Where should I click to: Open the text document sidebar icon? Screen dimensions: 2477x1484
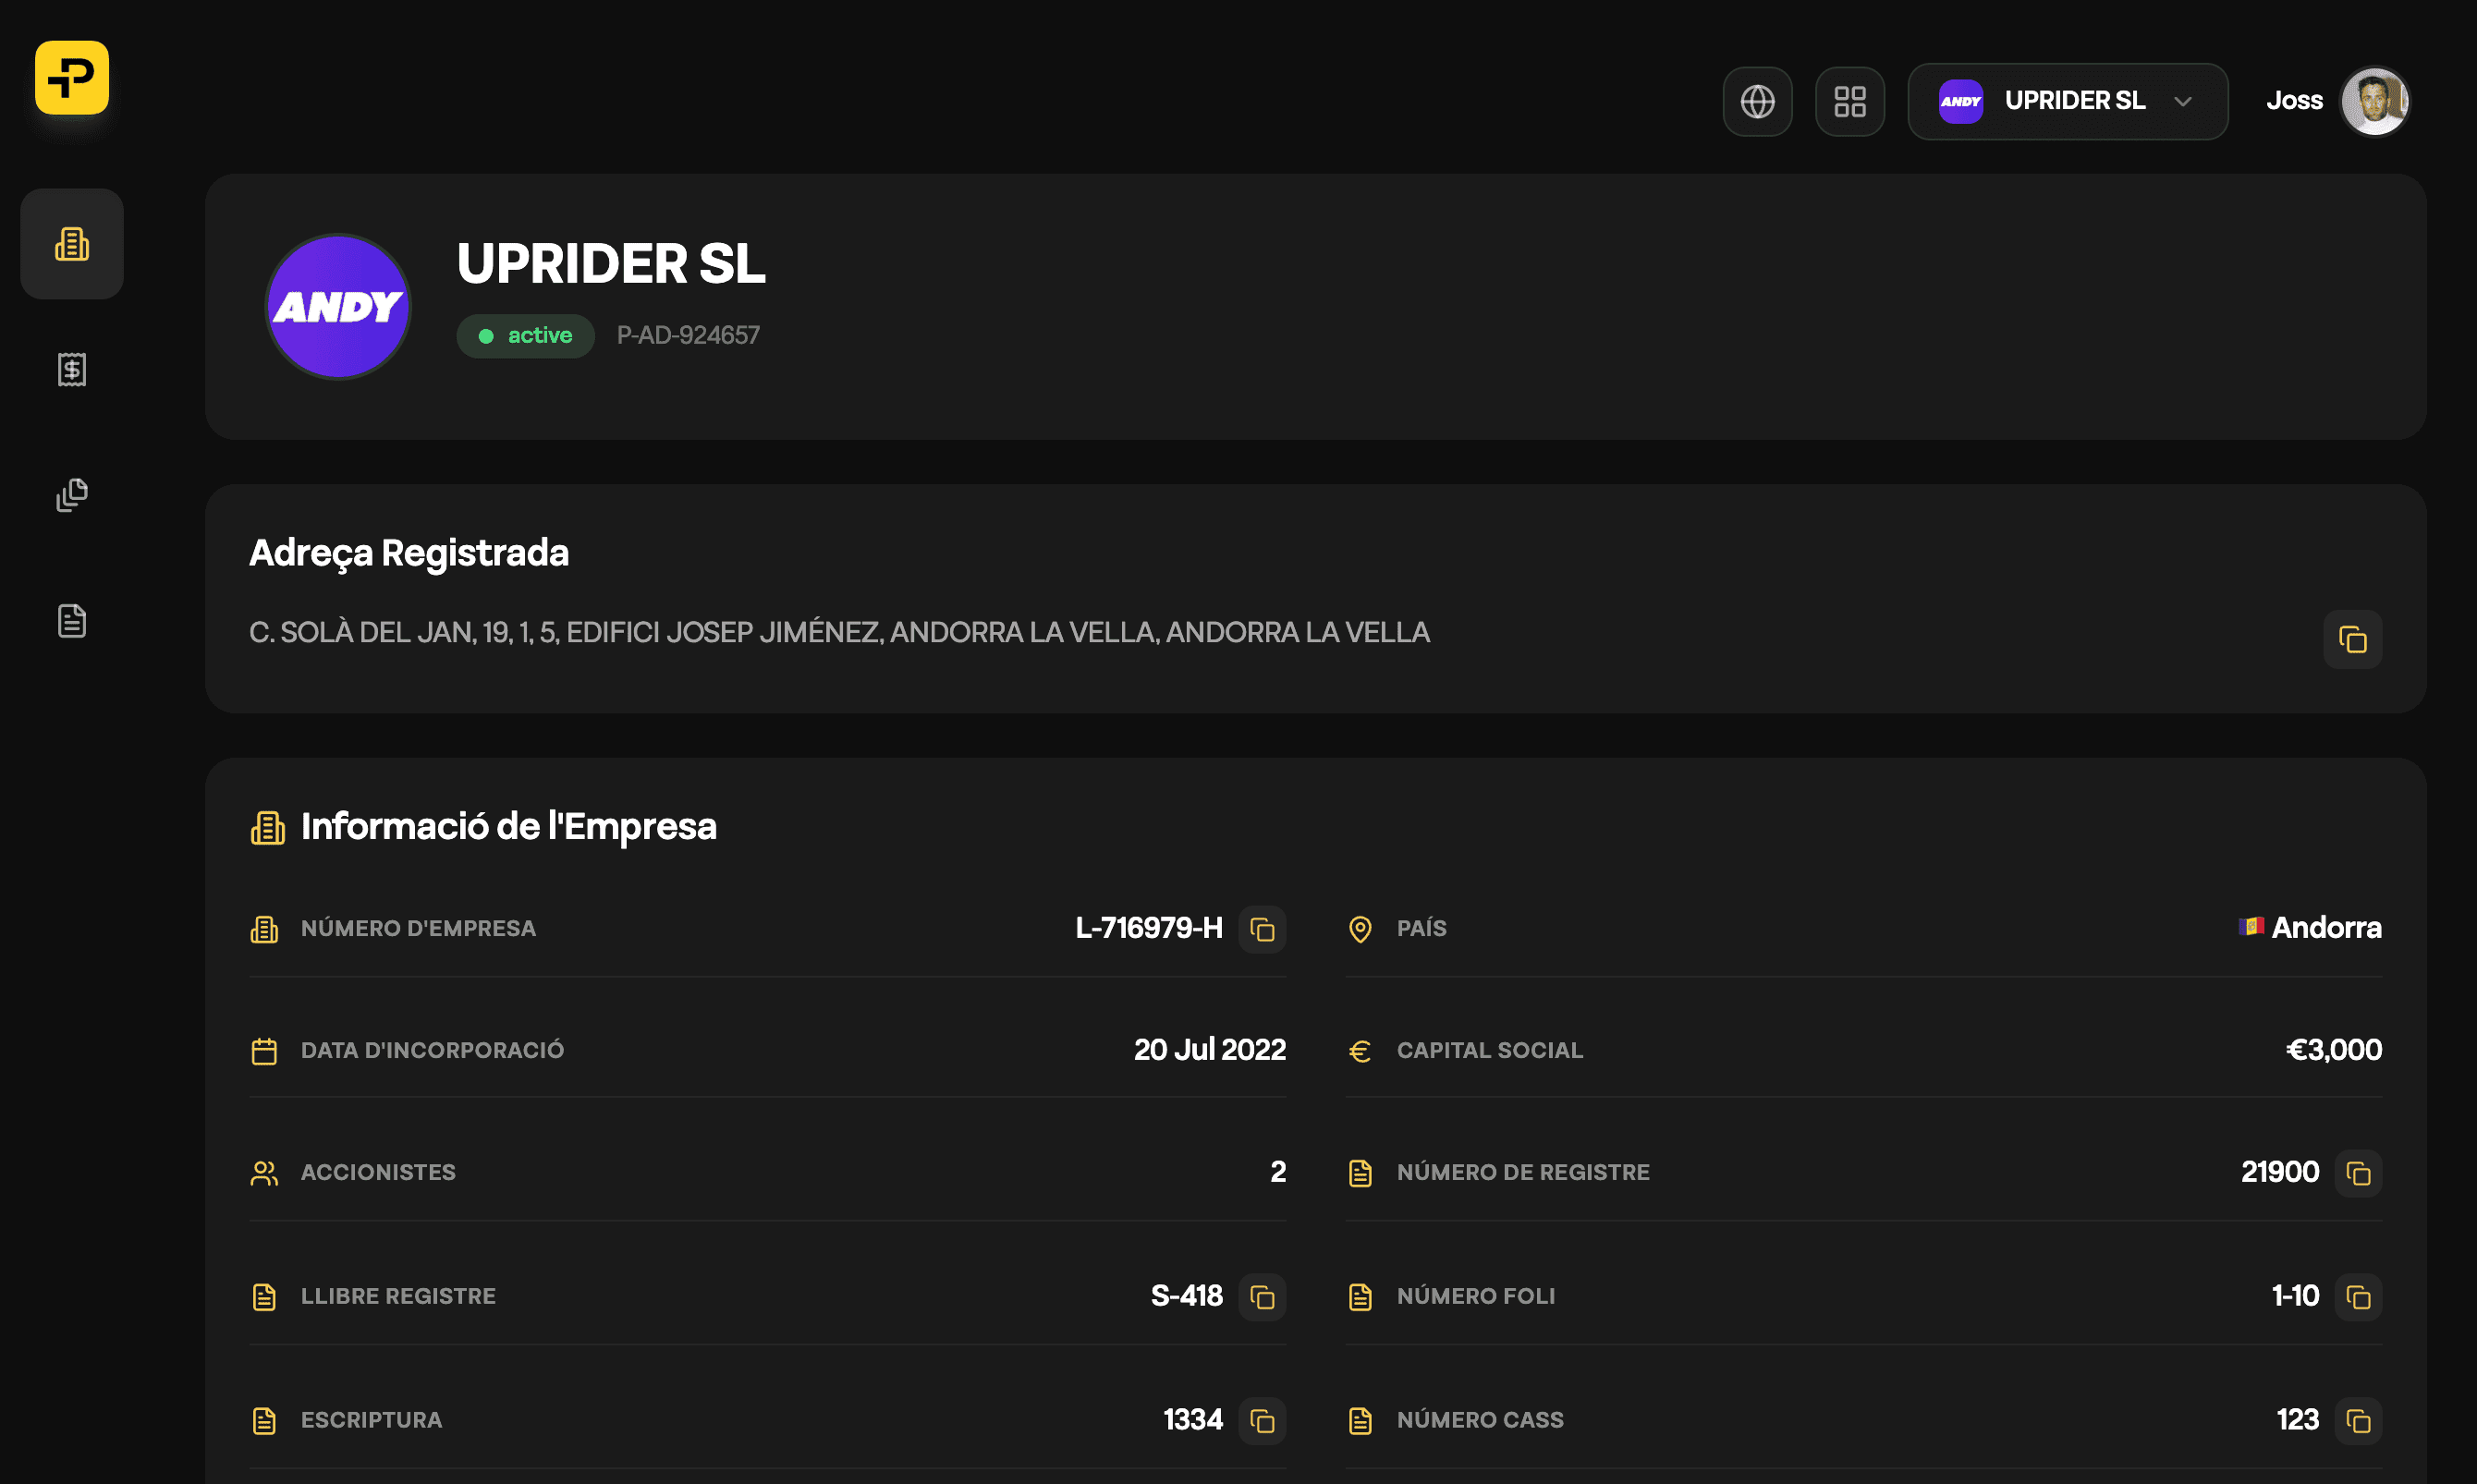72,620
